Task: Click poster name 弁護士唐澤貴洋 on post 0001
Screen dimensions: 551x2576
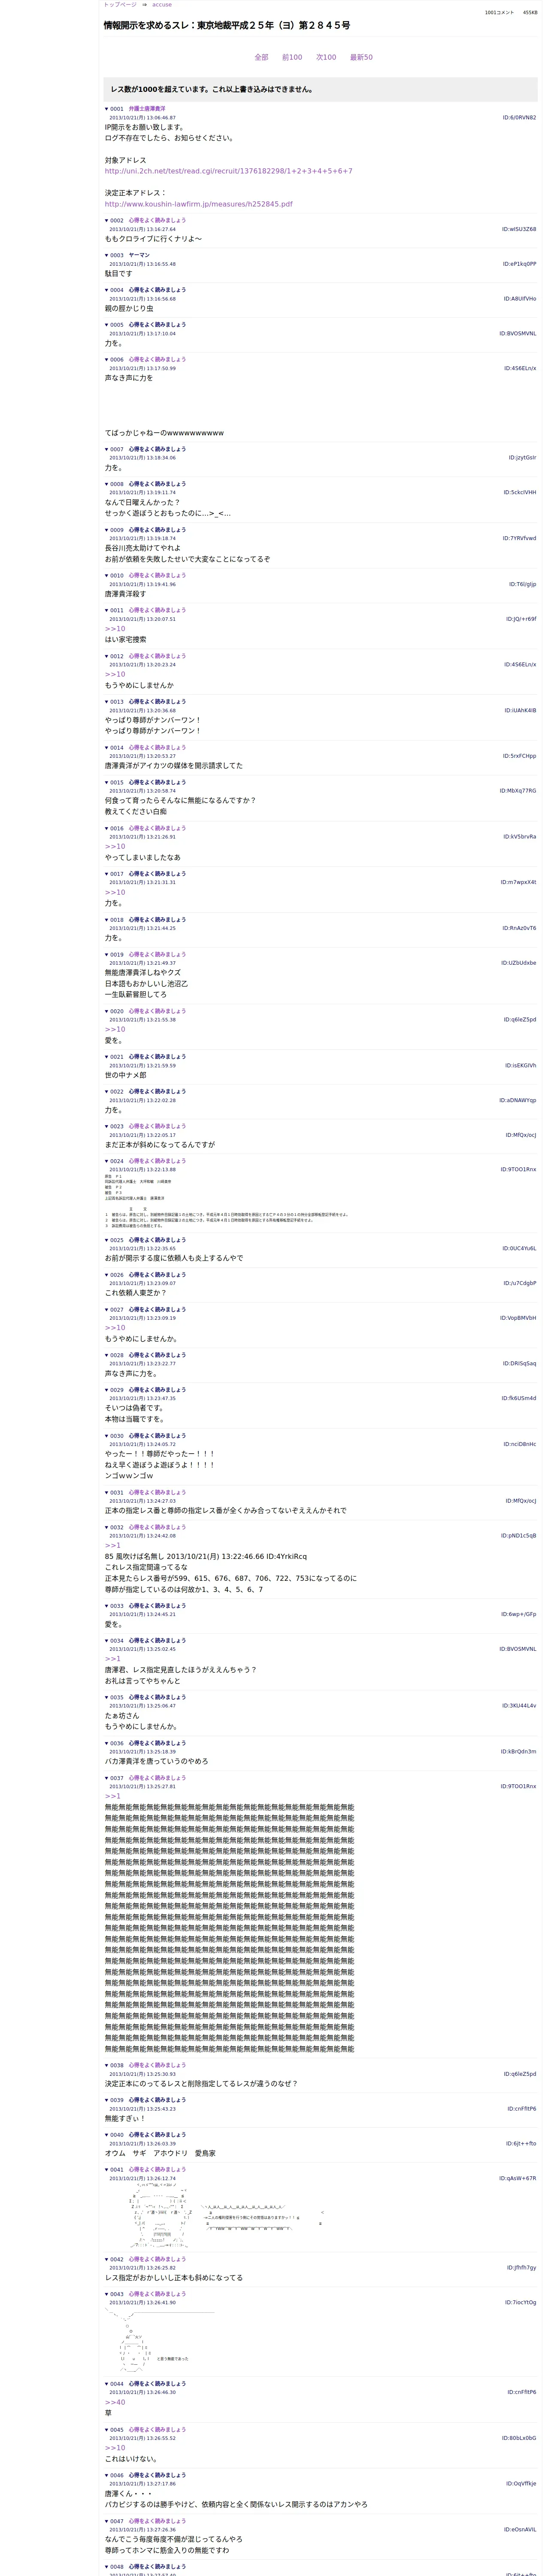Action: coord(147,109)
